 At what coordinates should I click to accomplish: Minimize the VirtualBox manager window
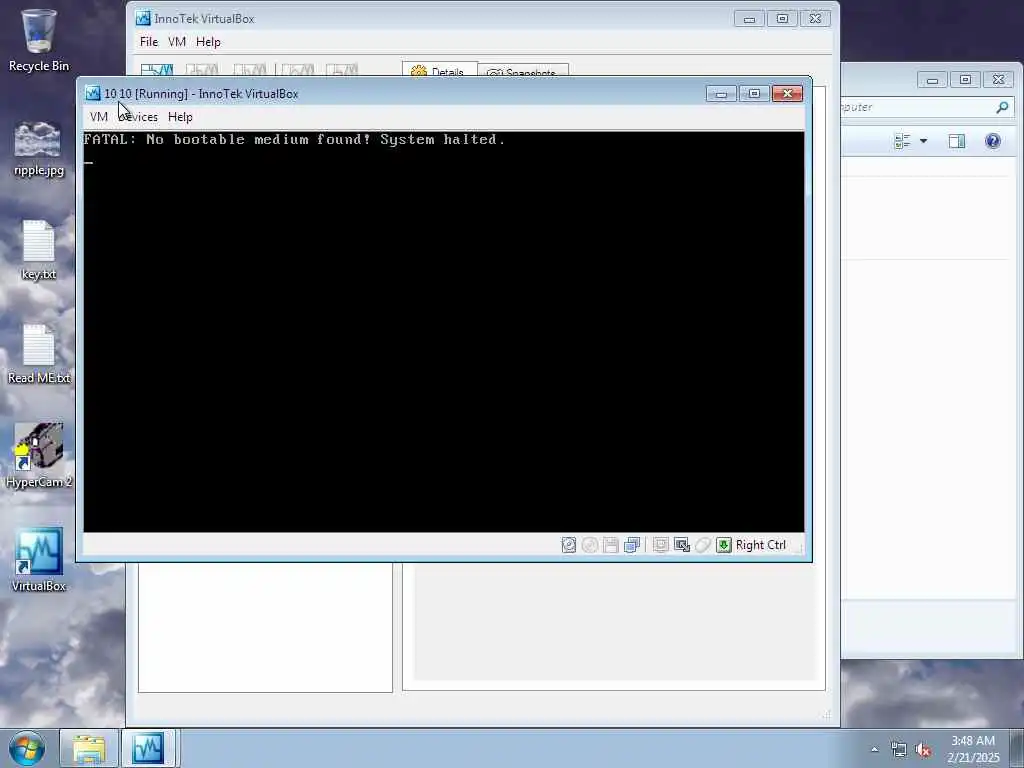point(749,20)
